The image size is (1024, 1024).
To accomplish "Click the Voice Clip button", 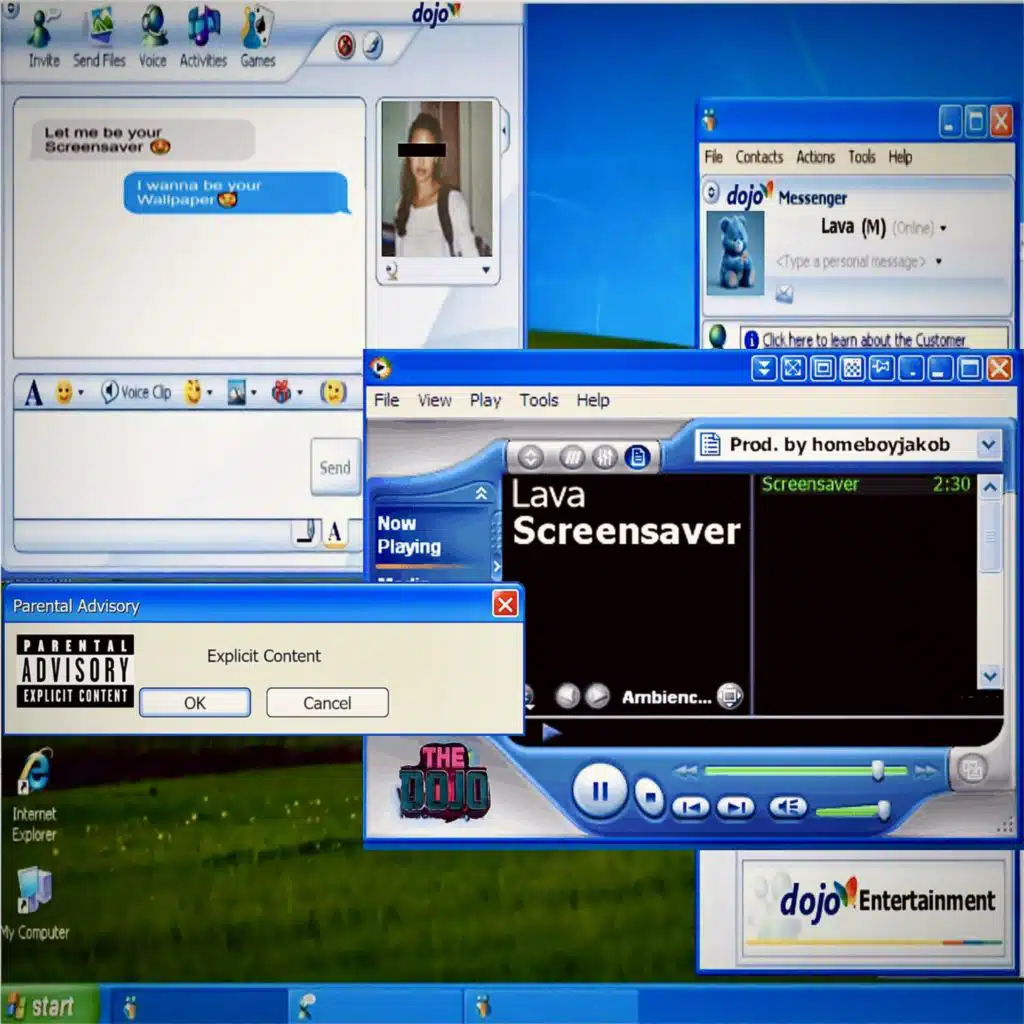I will 136,393.
